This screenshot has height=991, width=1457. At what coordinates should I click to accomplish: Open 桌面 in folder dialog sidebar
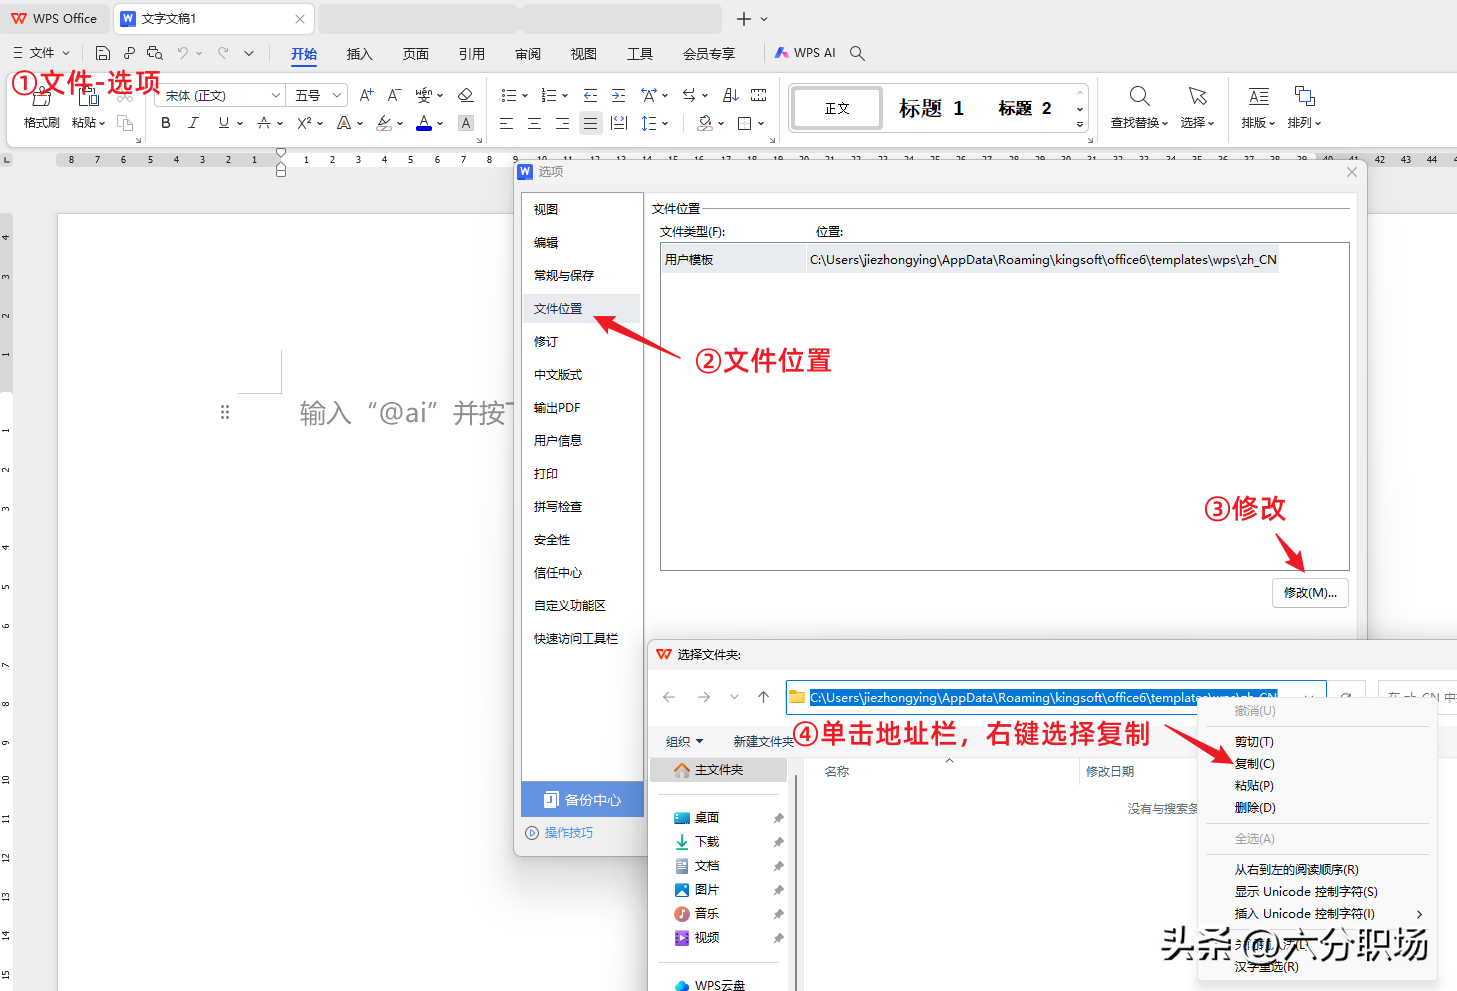pyautogui.click(x=707, y=818)
